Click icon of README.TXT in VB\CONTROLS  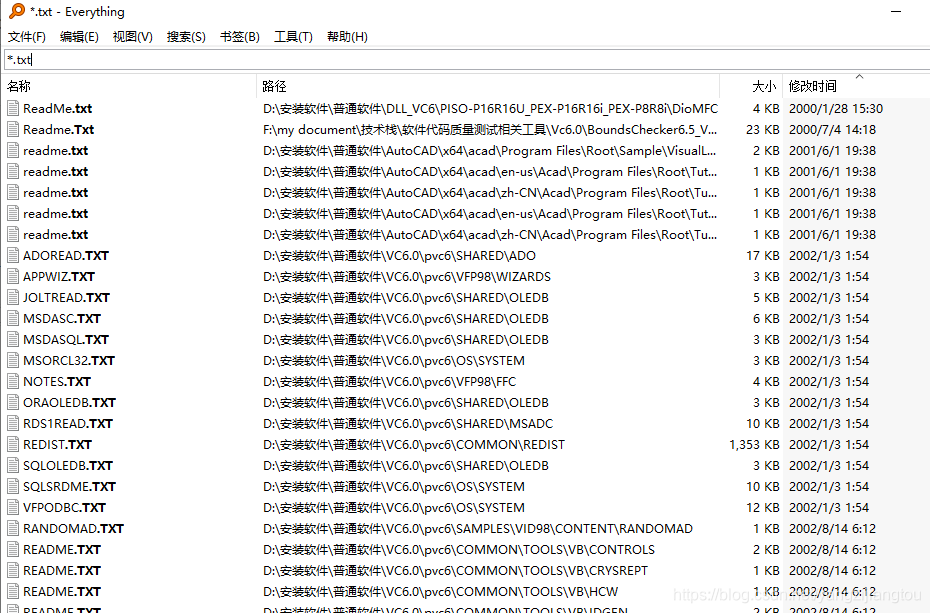(x=13, y=550)
